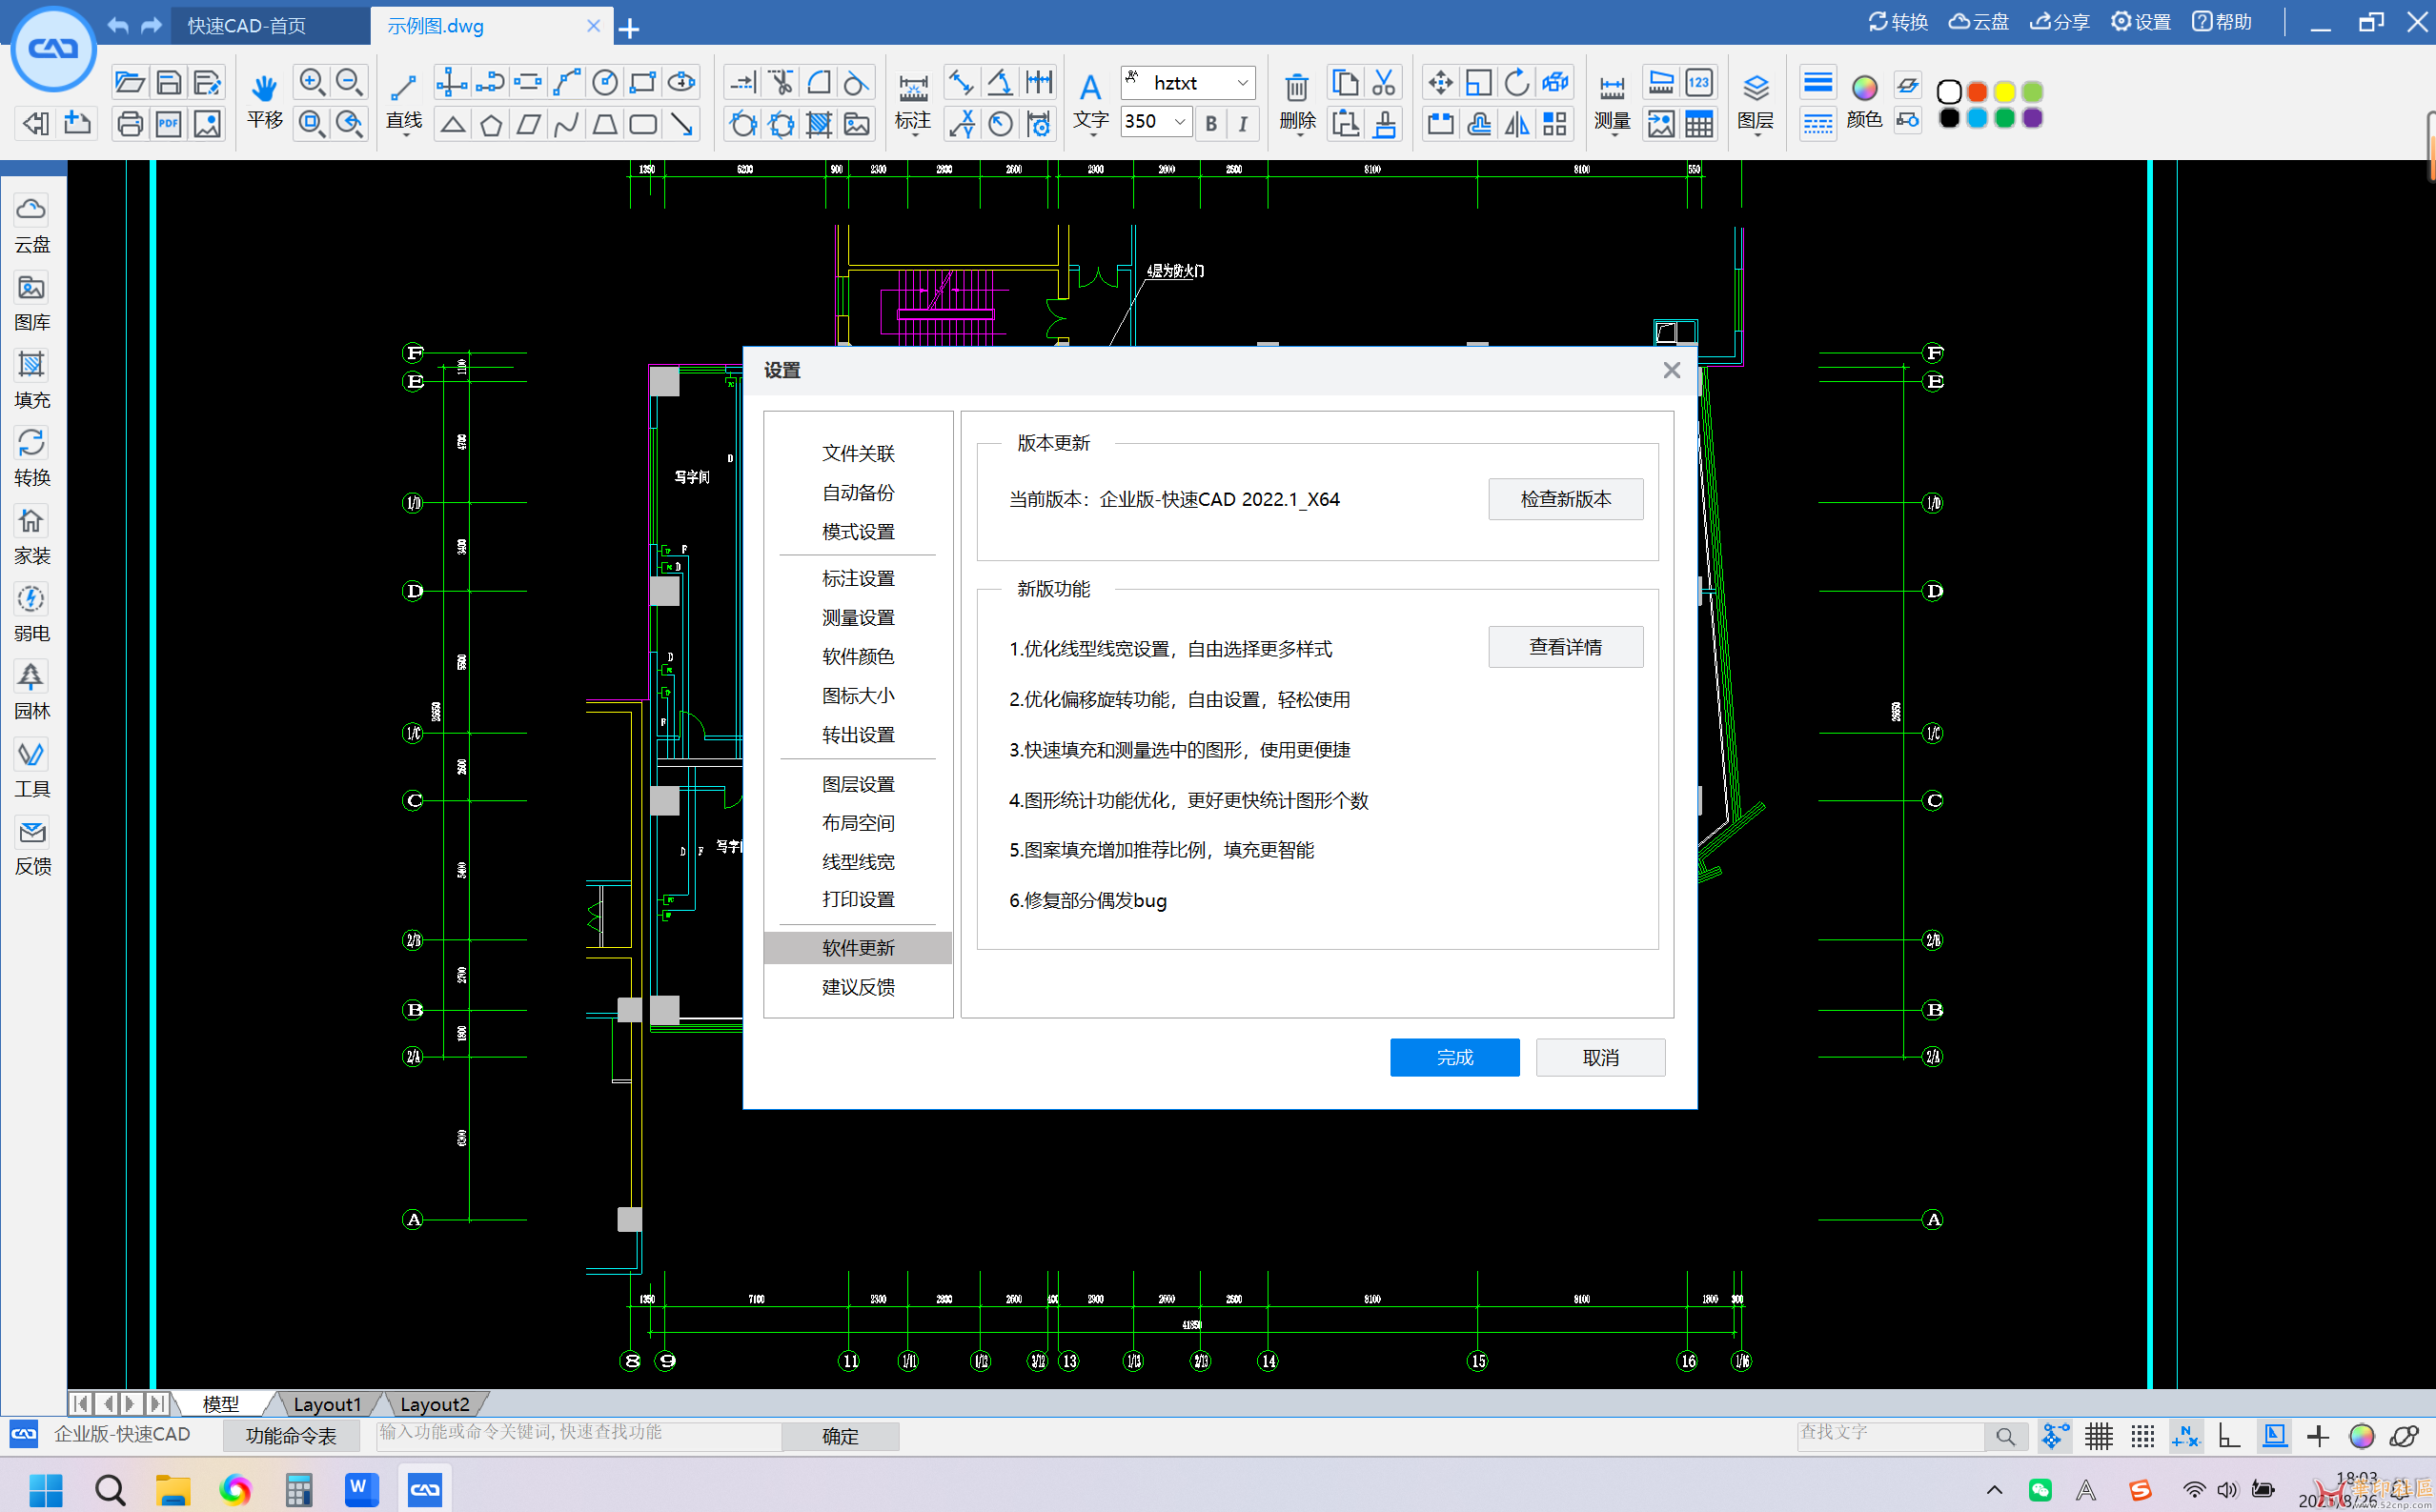Expand the text size 350 dropdown
Screen dimensions: 2436x1512
click(x=1180, y=122)
